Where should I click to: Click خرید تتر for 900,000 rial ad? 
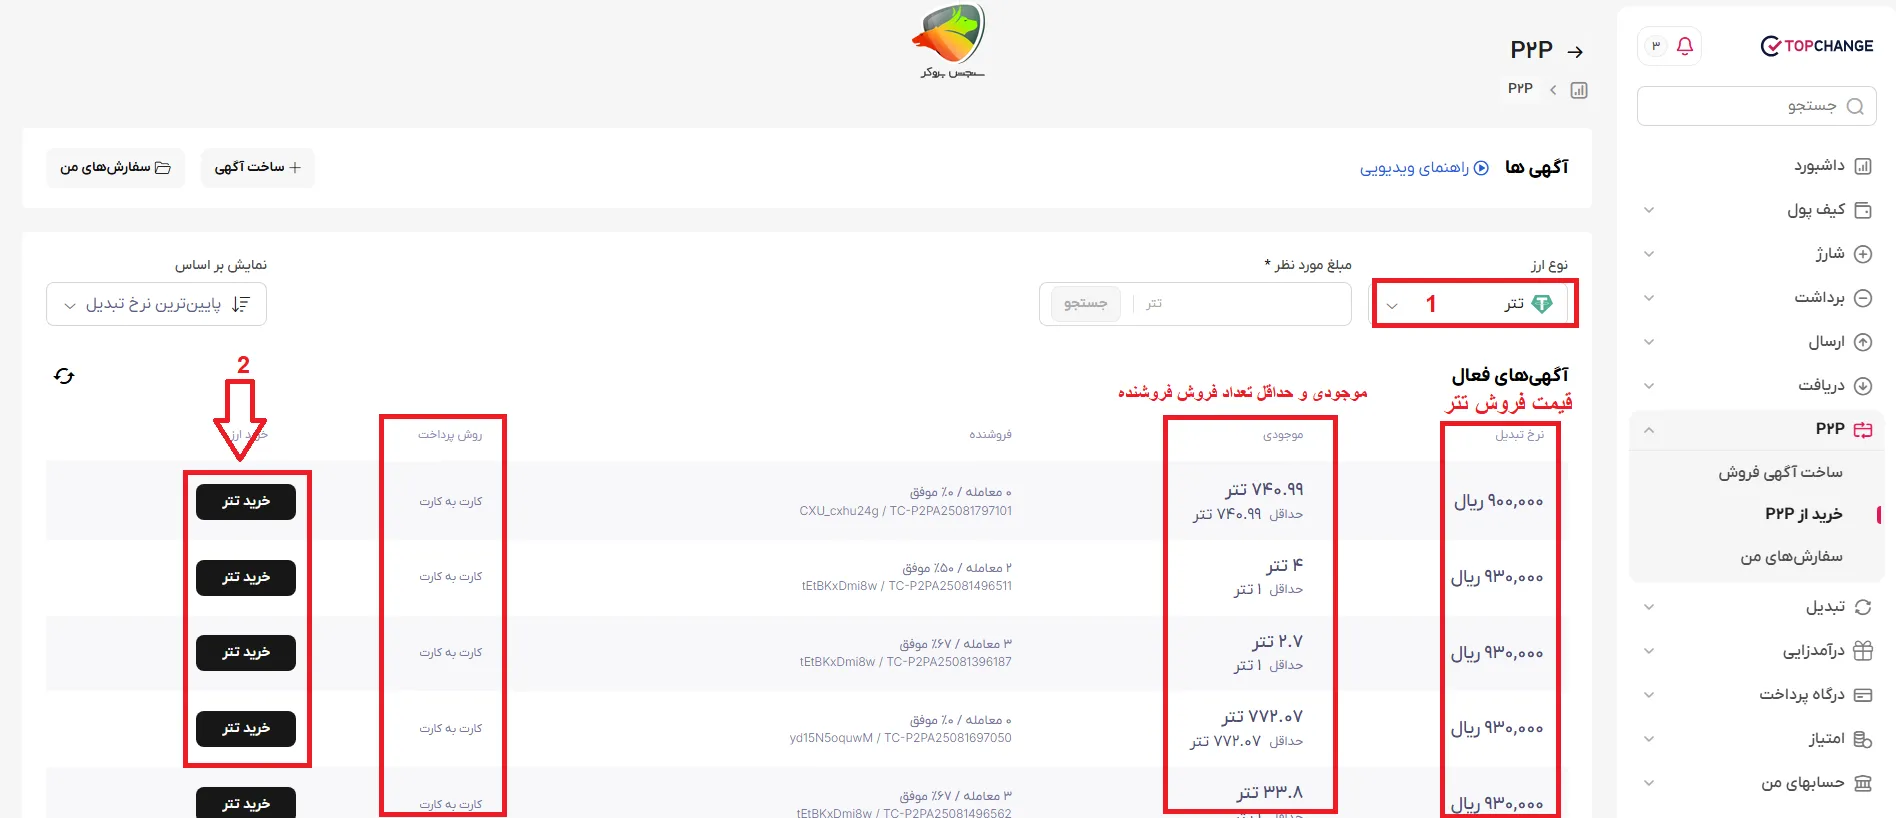click(246, 502)
